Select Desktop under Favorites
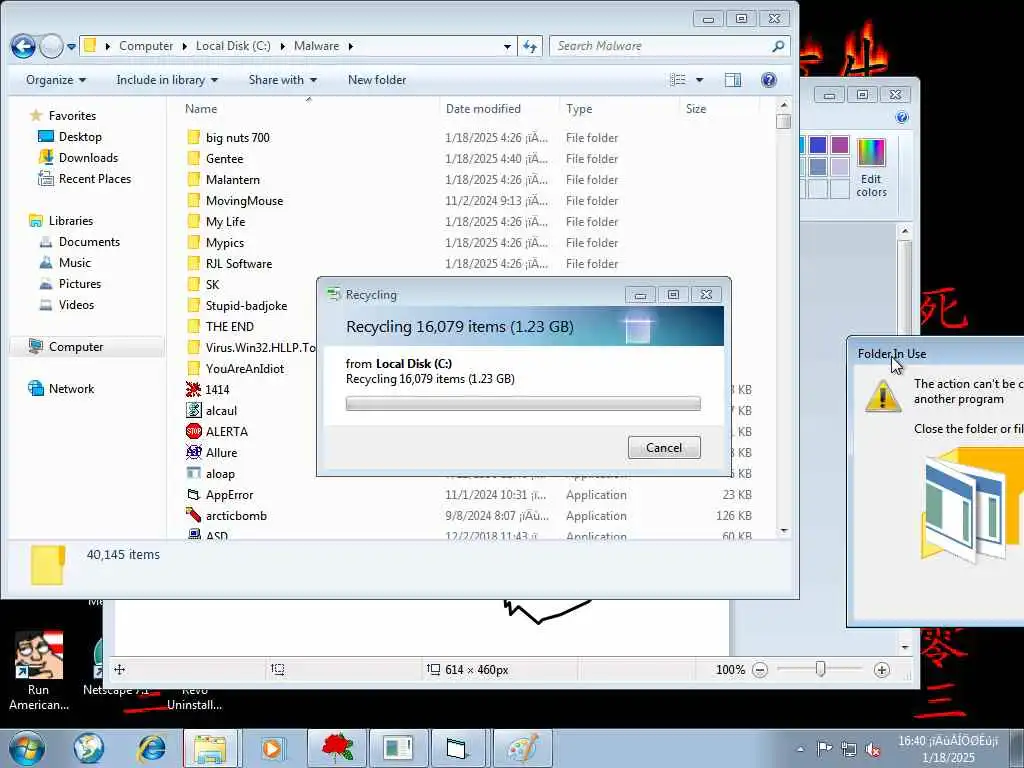This screenshot has width=1024, height=768. click(x=70, y=136)
